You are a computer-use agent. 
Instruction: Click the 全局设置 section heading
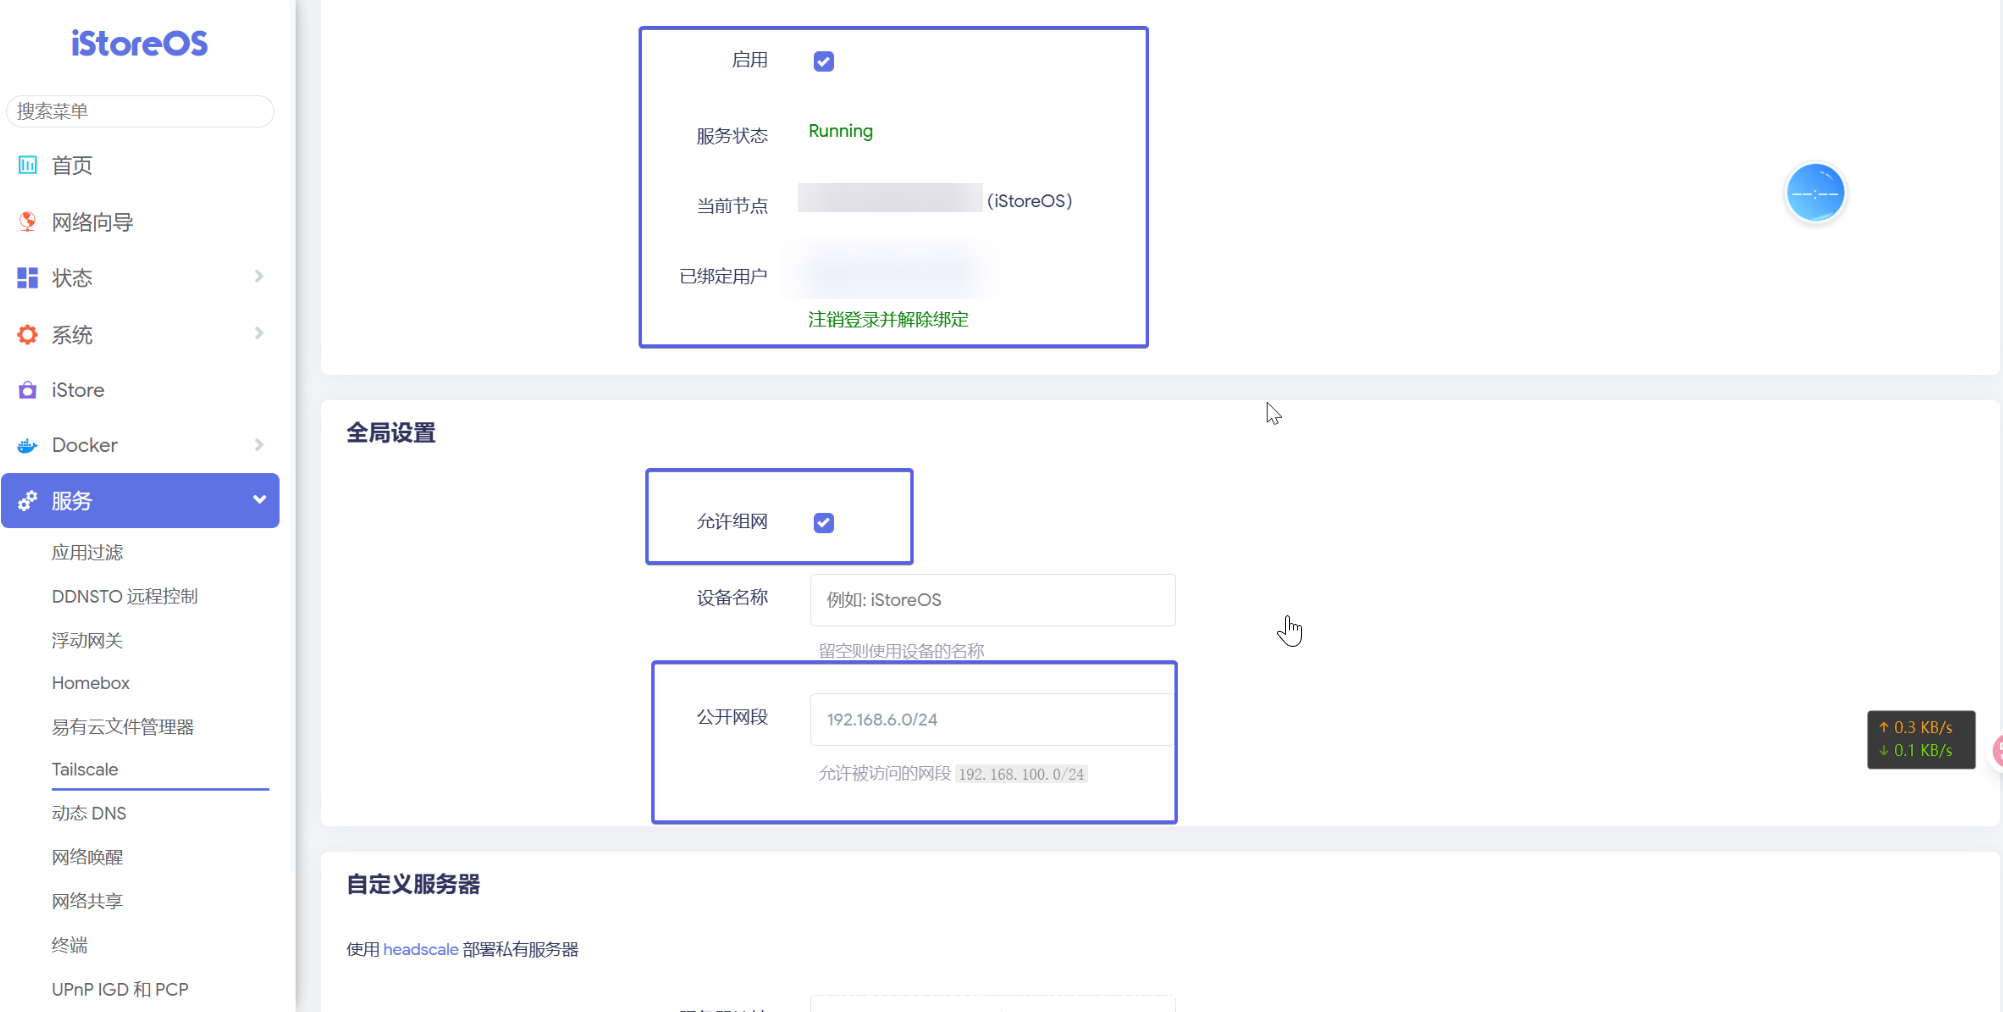(x=391, y=433)
